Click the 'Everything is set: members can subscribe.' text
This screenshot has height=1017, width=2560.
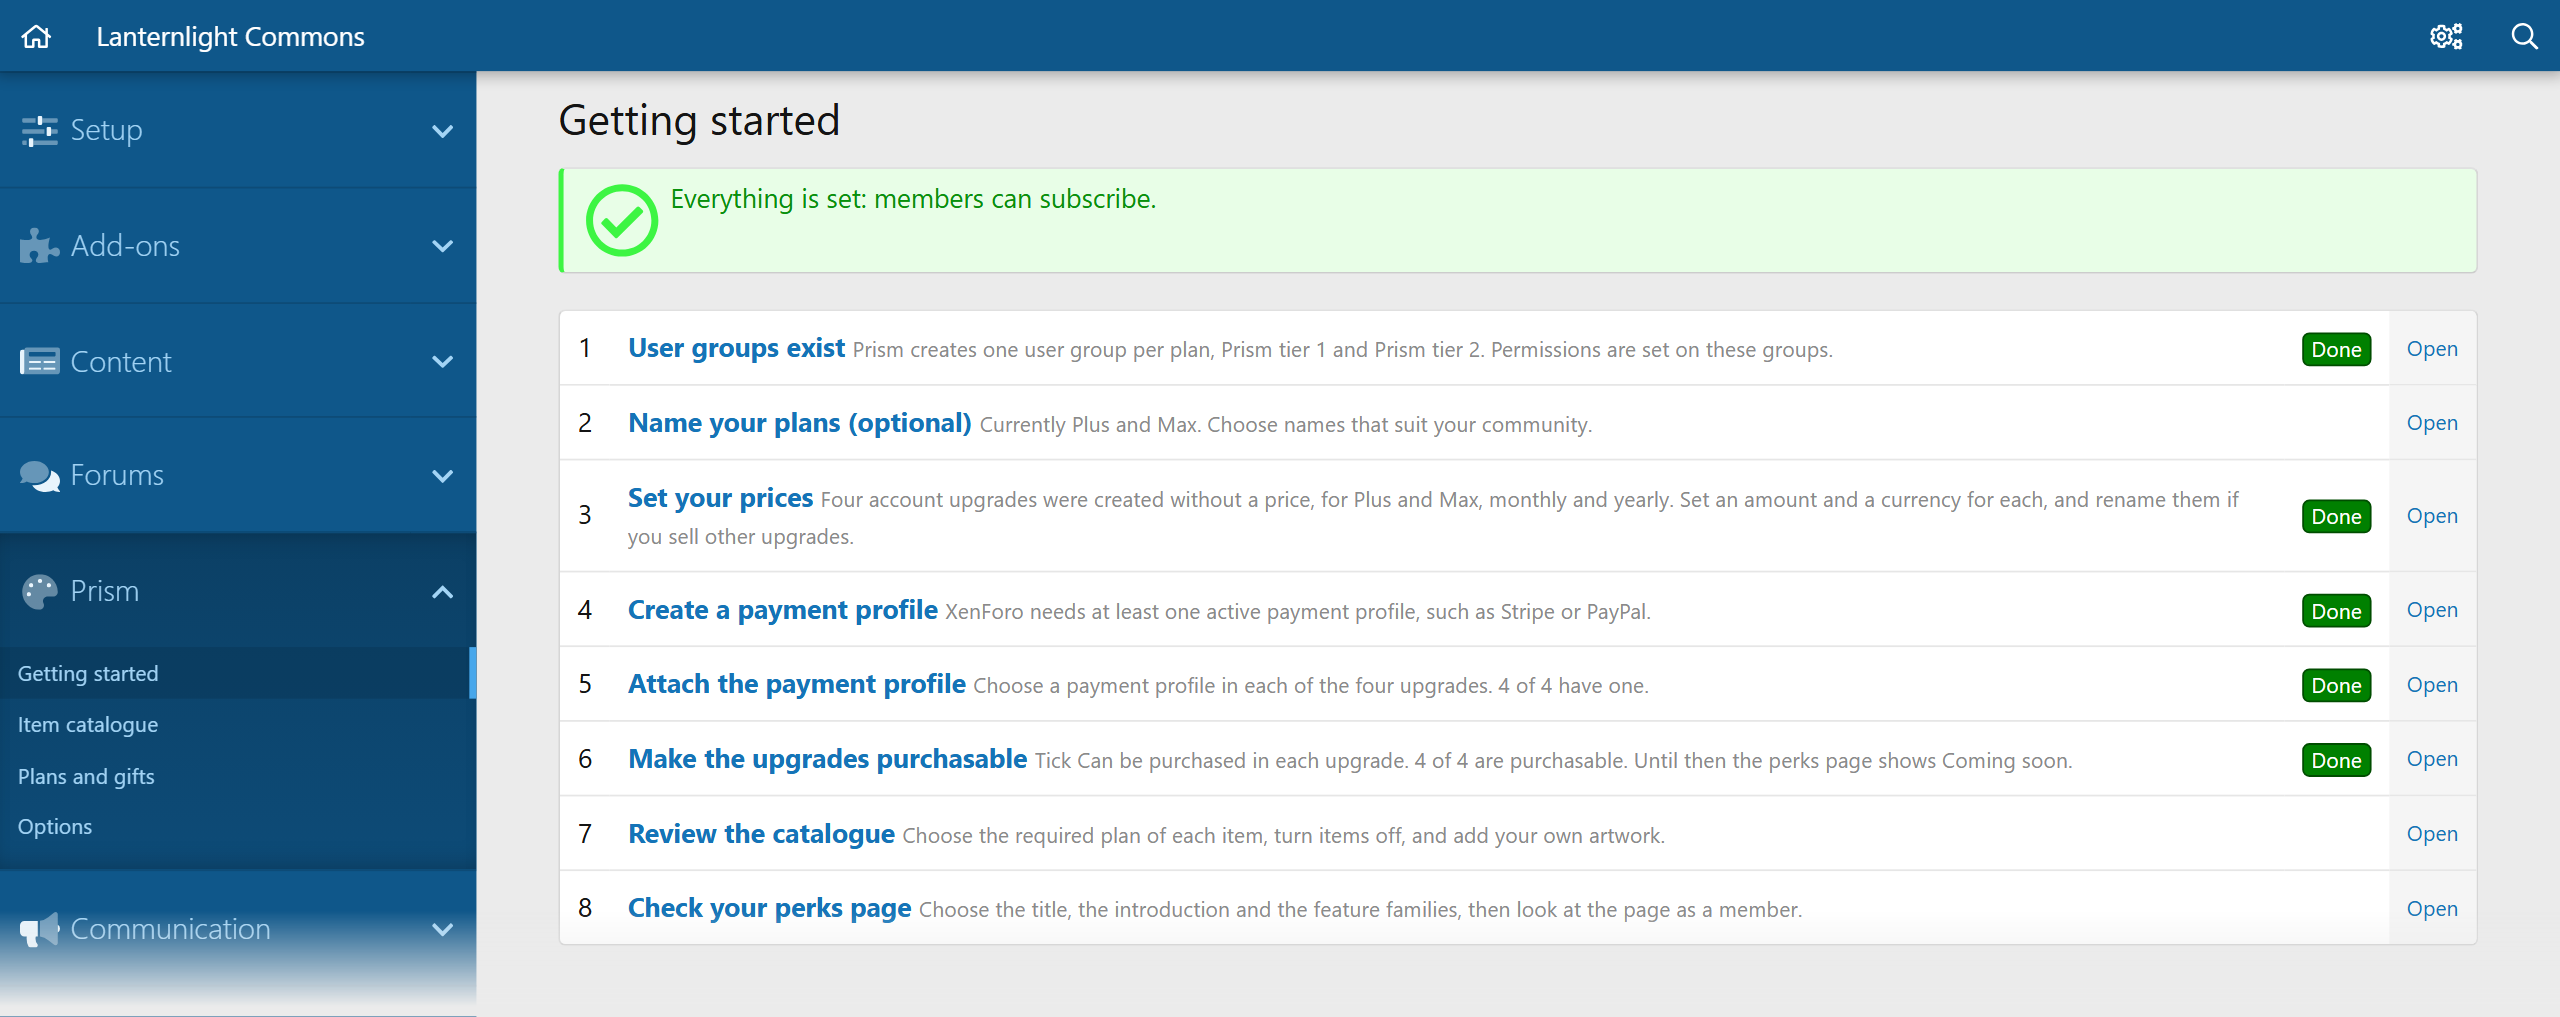point(913,199)
